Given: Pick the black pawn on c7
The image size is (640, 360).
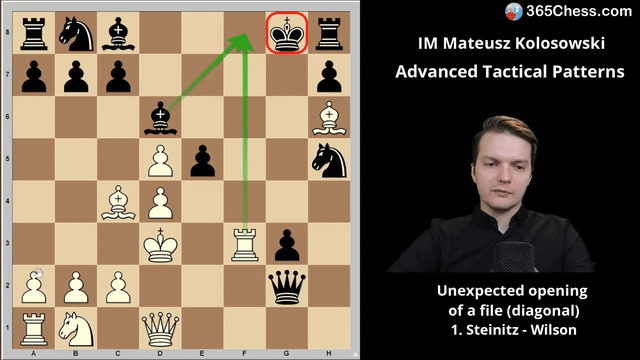Looking at the screenshot, I should pos(118,76).
